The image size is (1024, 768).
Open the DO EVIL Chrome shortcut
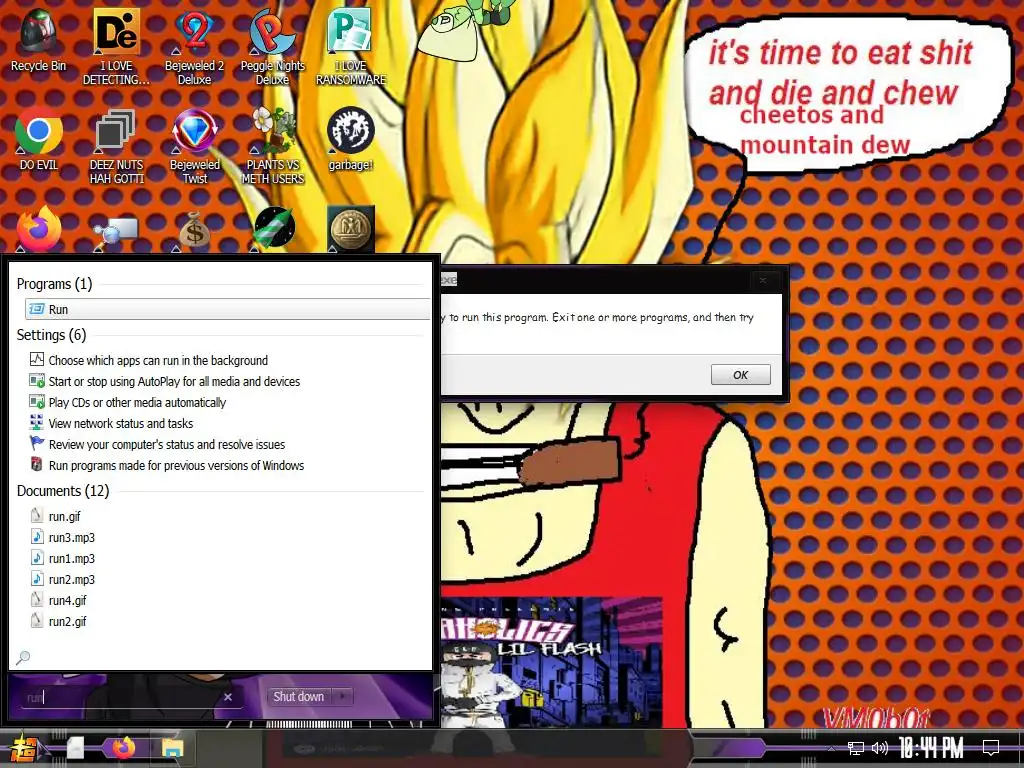[x=38, y=139]
